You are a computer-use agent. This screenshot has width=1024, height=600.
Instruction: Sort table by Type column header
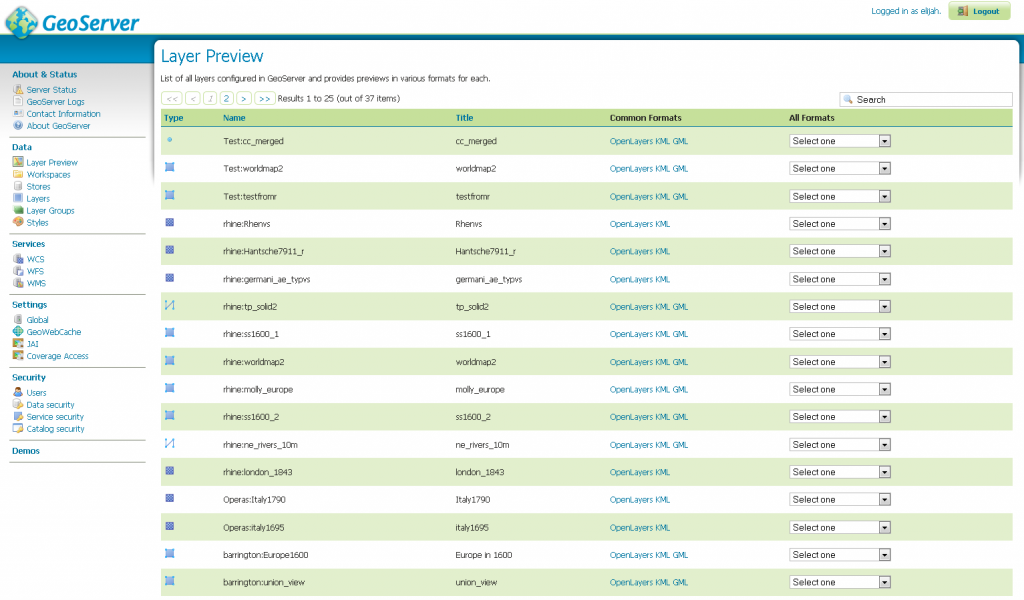(173, 118)
